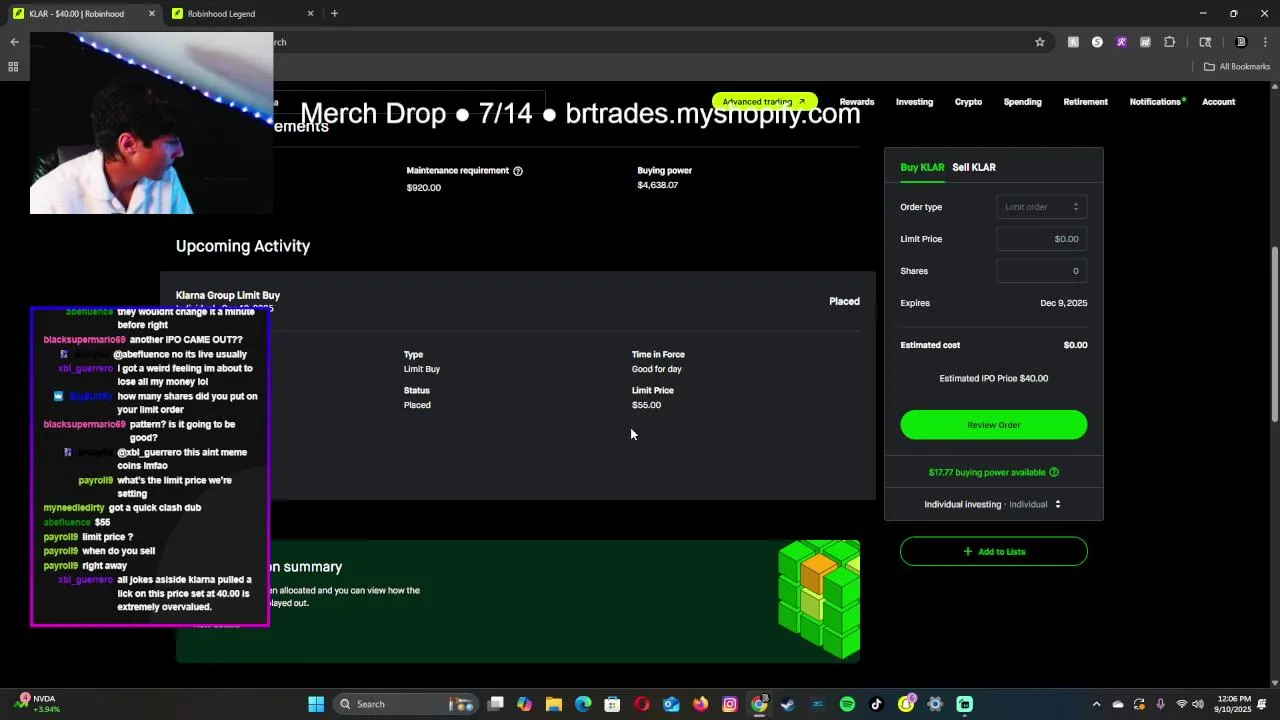Open Individual investing account selector

pyautogui.click(x=993, y=504)
